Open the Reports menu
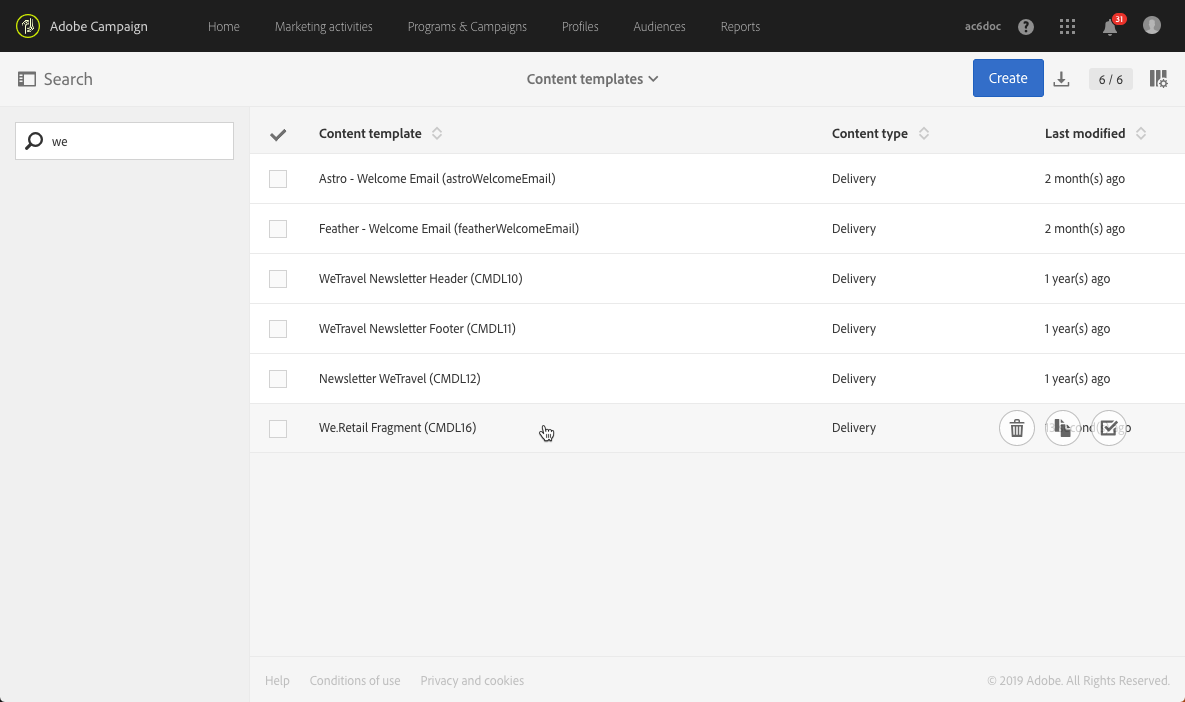The image size is (1185, 702). click(740, 26)
